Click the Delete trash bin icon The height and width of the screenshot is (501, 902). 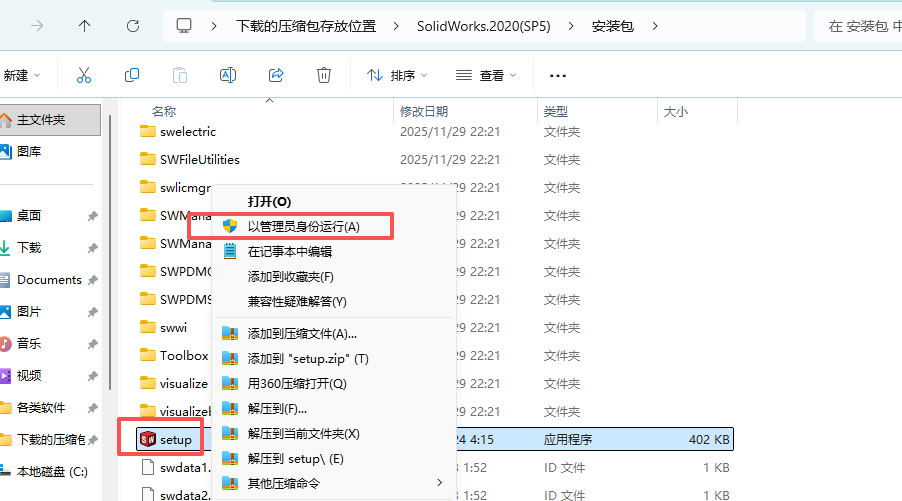pos(324,75)
